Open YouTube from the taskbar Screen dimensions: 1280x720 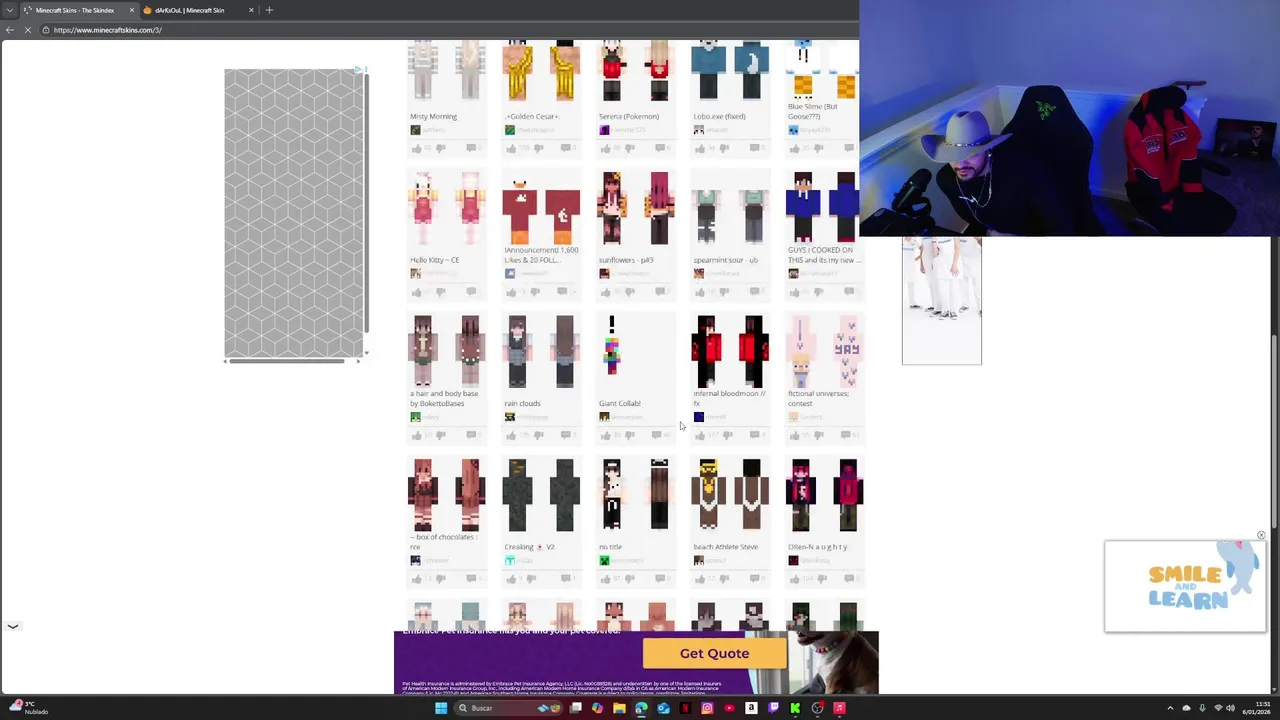point(729,708)
